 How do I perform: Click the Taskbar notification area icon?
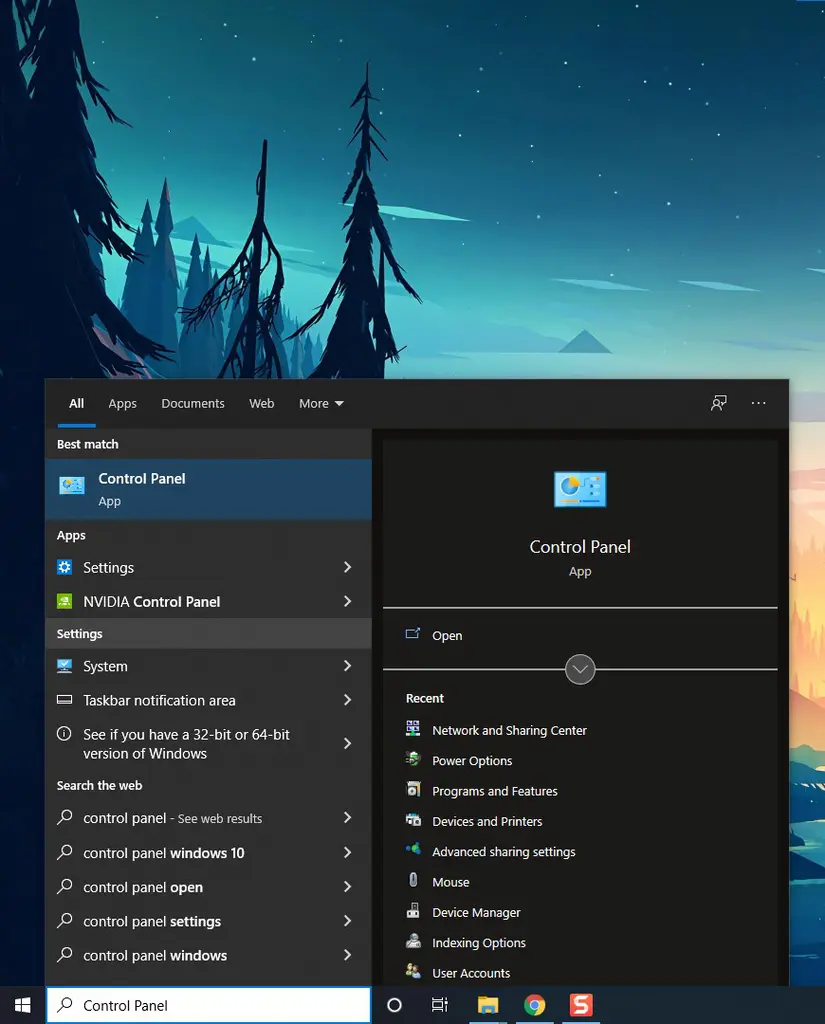65,700
